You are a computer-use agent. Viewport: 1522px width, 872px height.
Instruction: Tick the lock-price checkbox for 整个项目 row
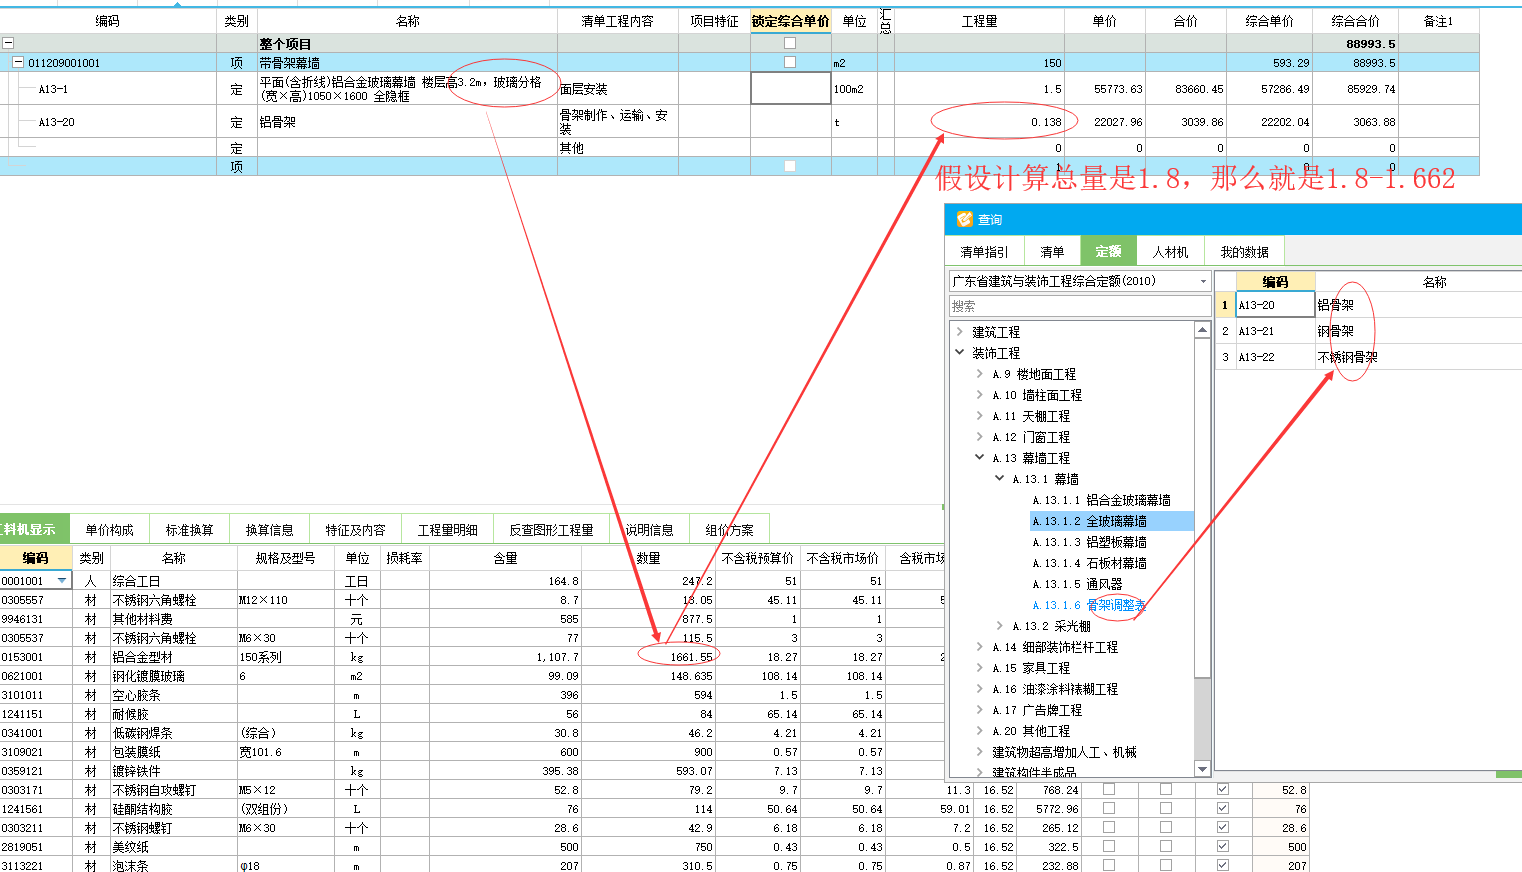[790, 43]
